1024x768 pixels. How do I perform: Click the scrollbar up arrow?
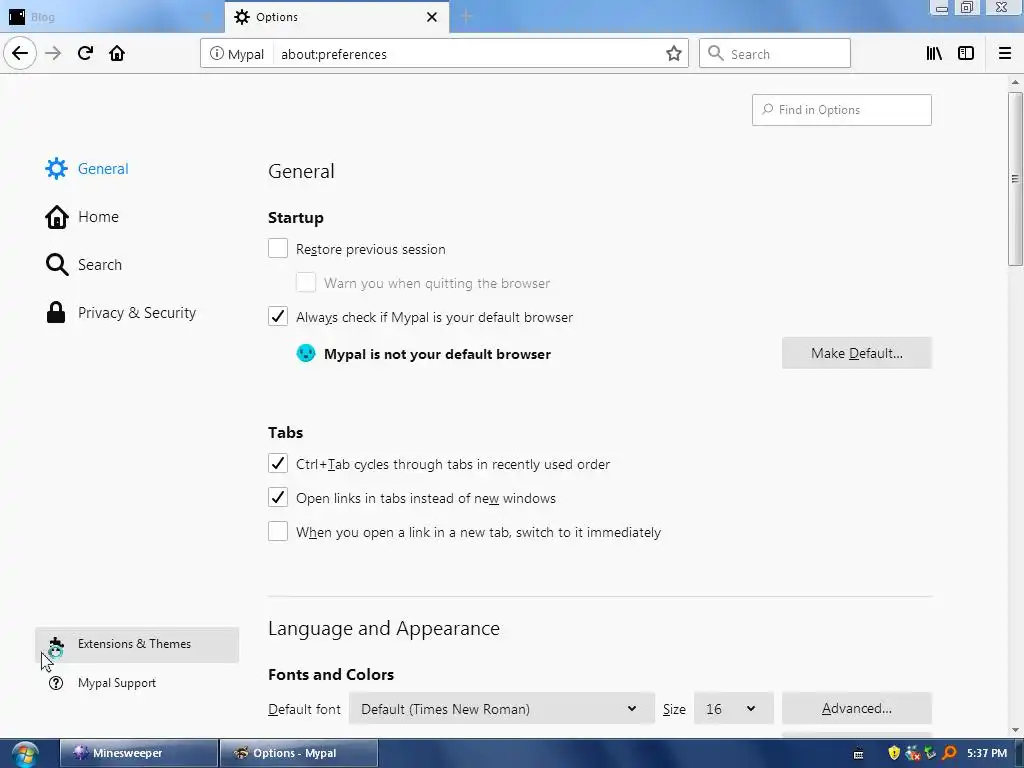tap(1015, 82)
